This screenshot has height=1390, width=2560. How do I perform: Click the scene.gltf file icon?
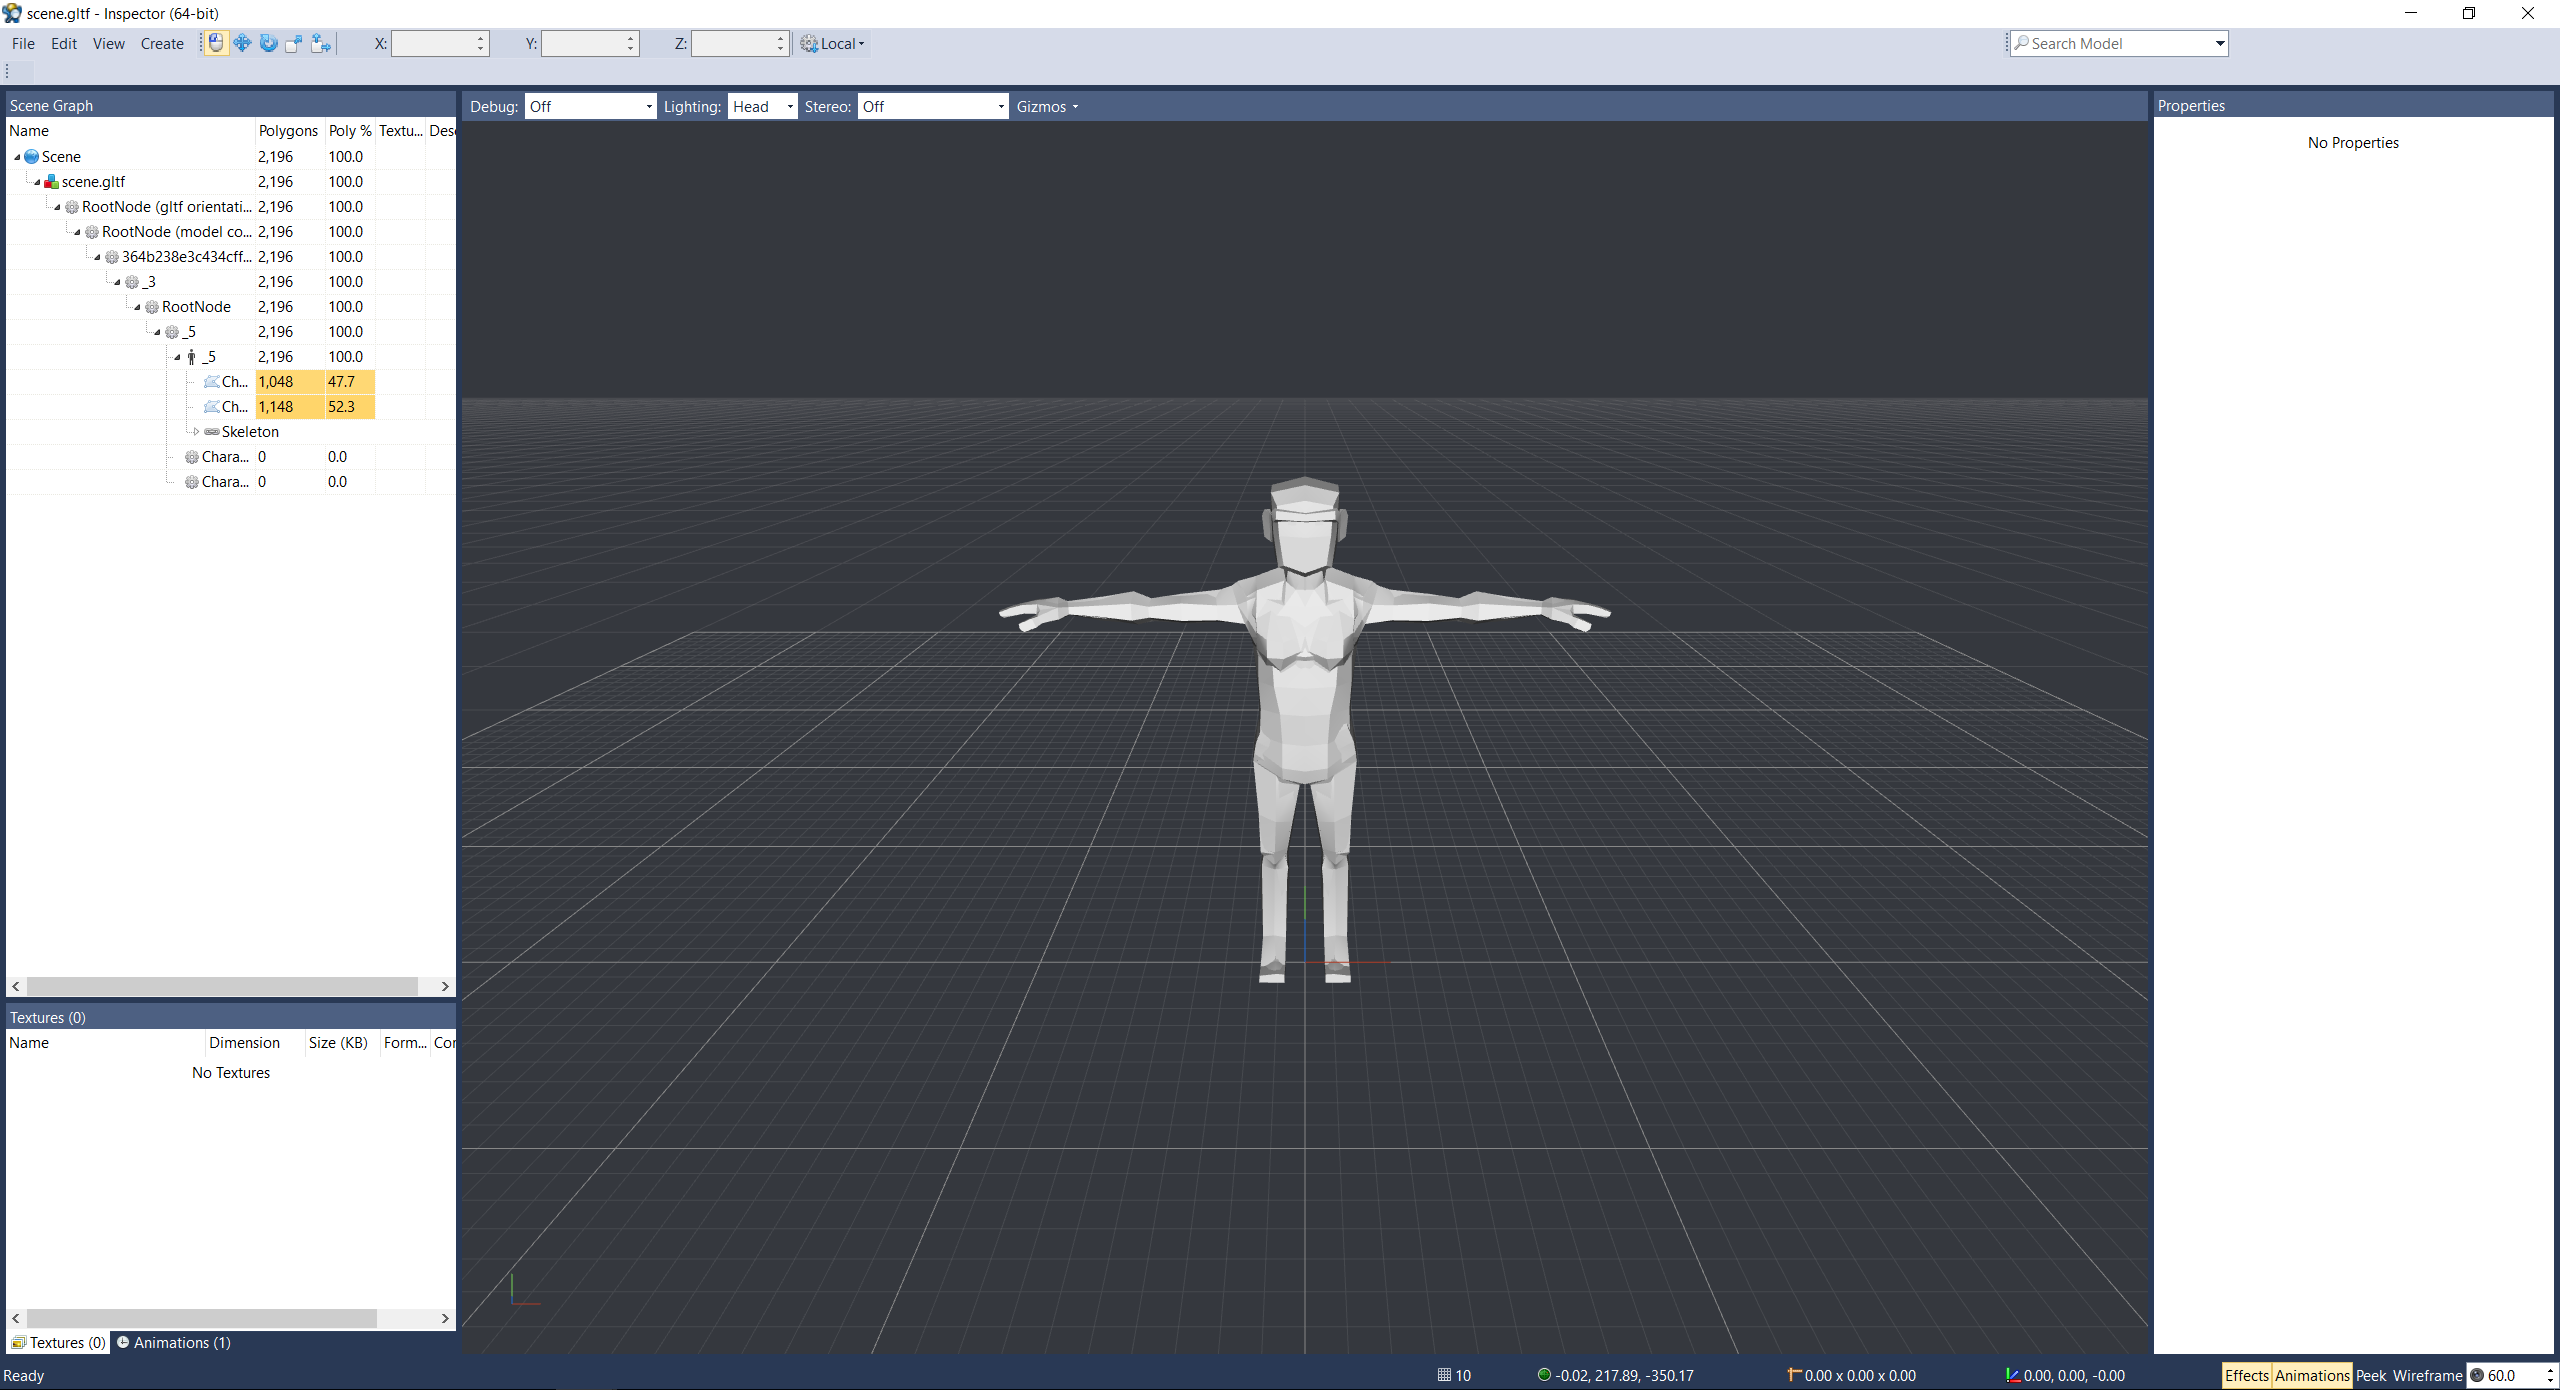pyautogui.click(x=51, y=182)
